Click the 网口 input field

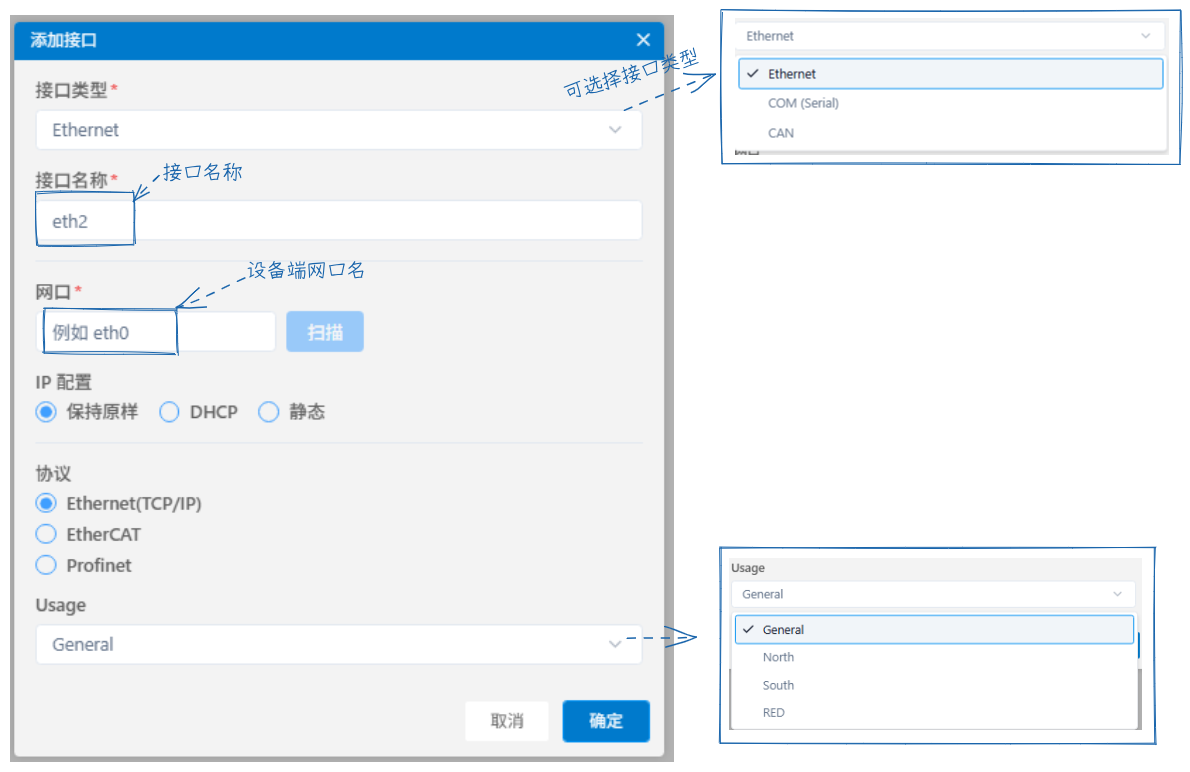[x=156, y=332]
